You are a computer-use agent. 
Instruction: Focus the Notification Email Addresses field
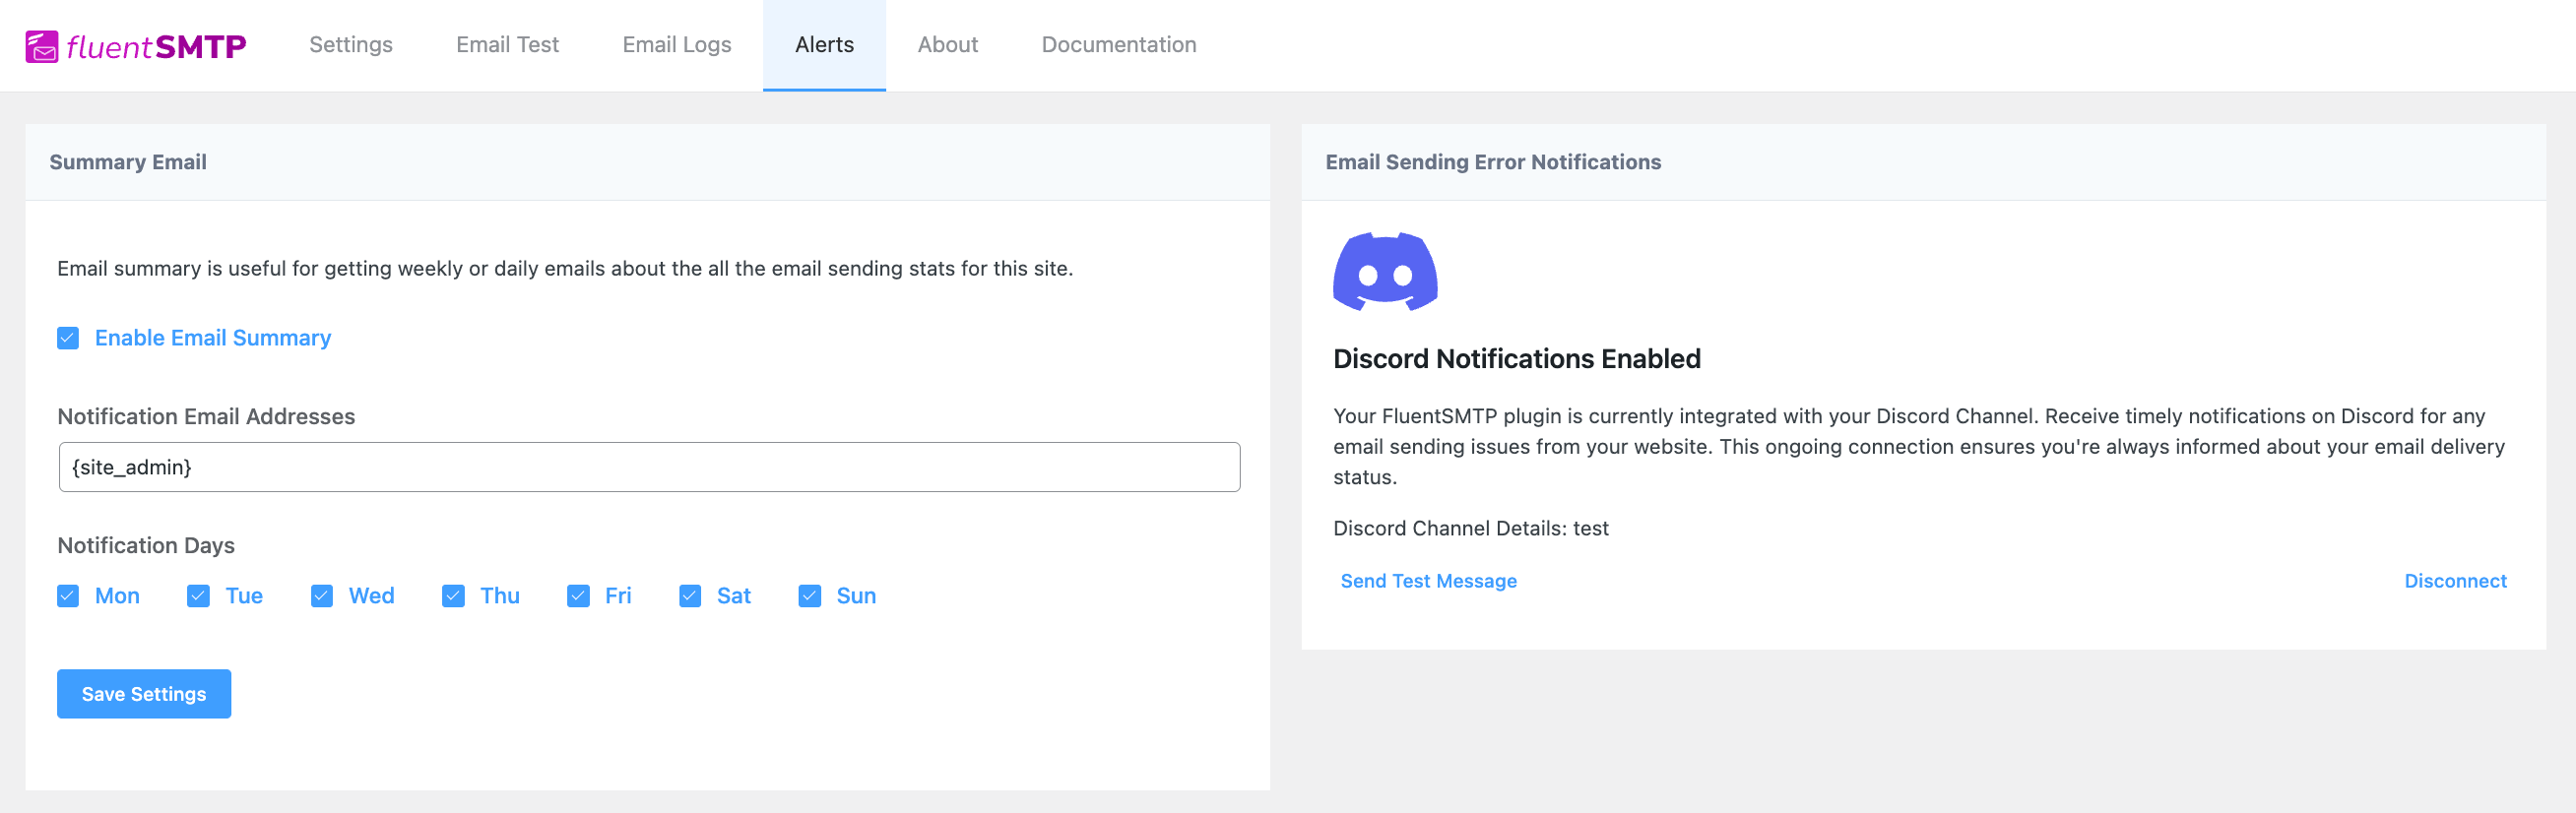tap(649, 467)
